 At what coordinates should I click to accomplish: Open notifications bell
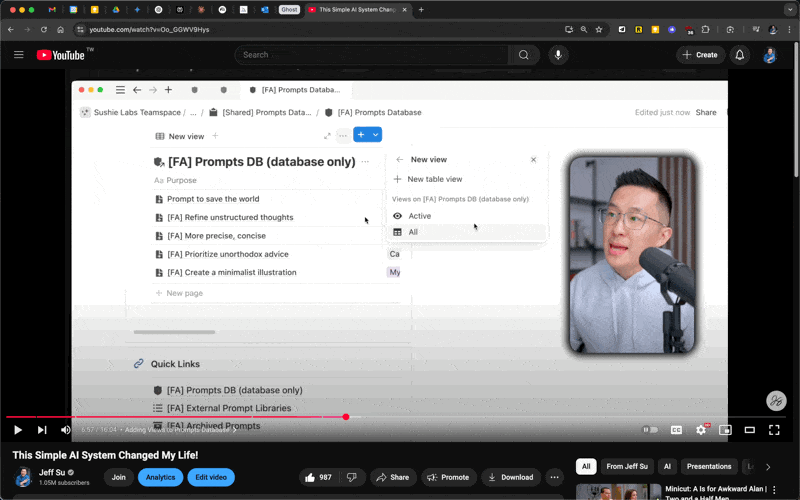pyautogui.click(x=740, y=55)
